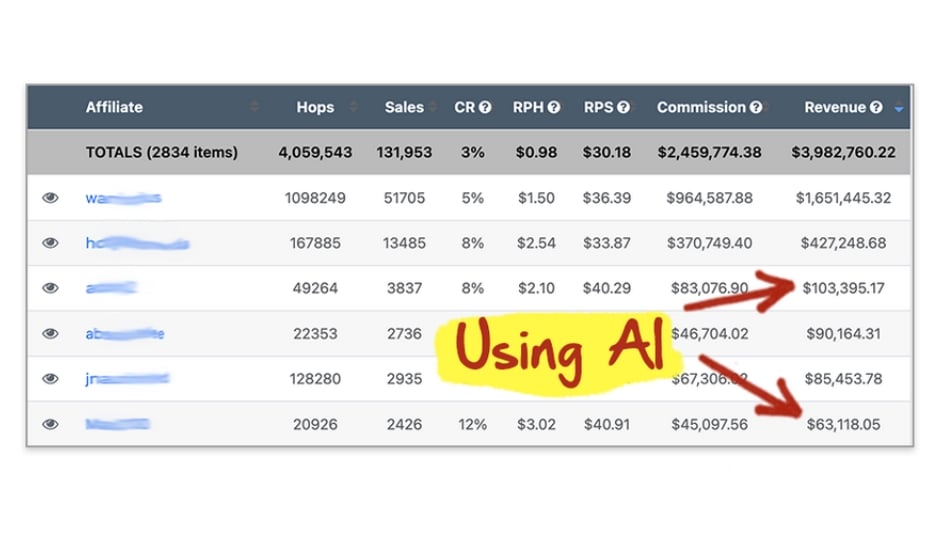Screen dimensions: 940x540
Task: Open the blurred affiliate link in the 49264 hops row
Action: 112,288
